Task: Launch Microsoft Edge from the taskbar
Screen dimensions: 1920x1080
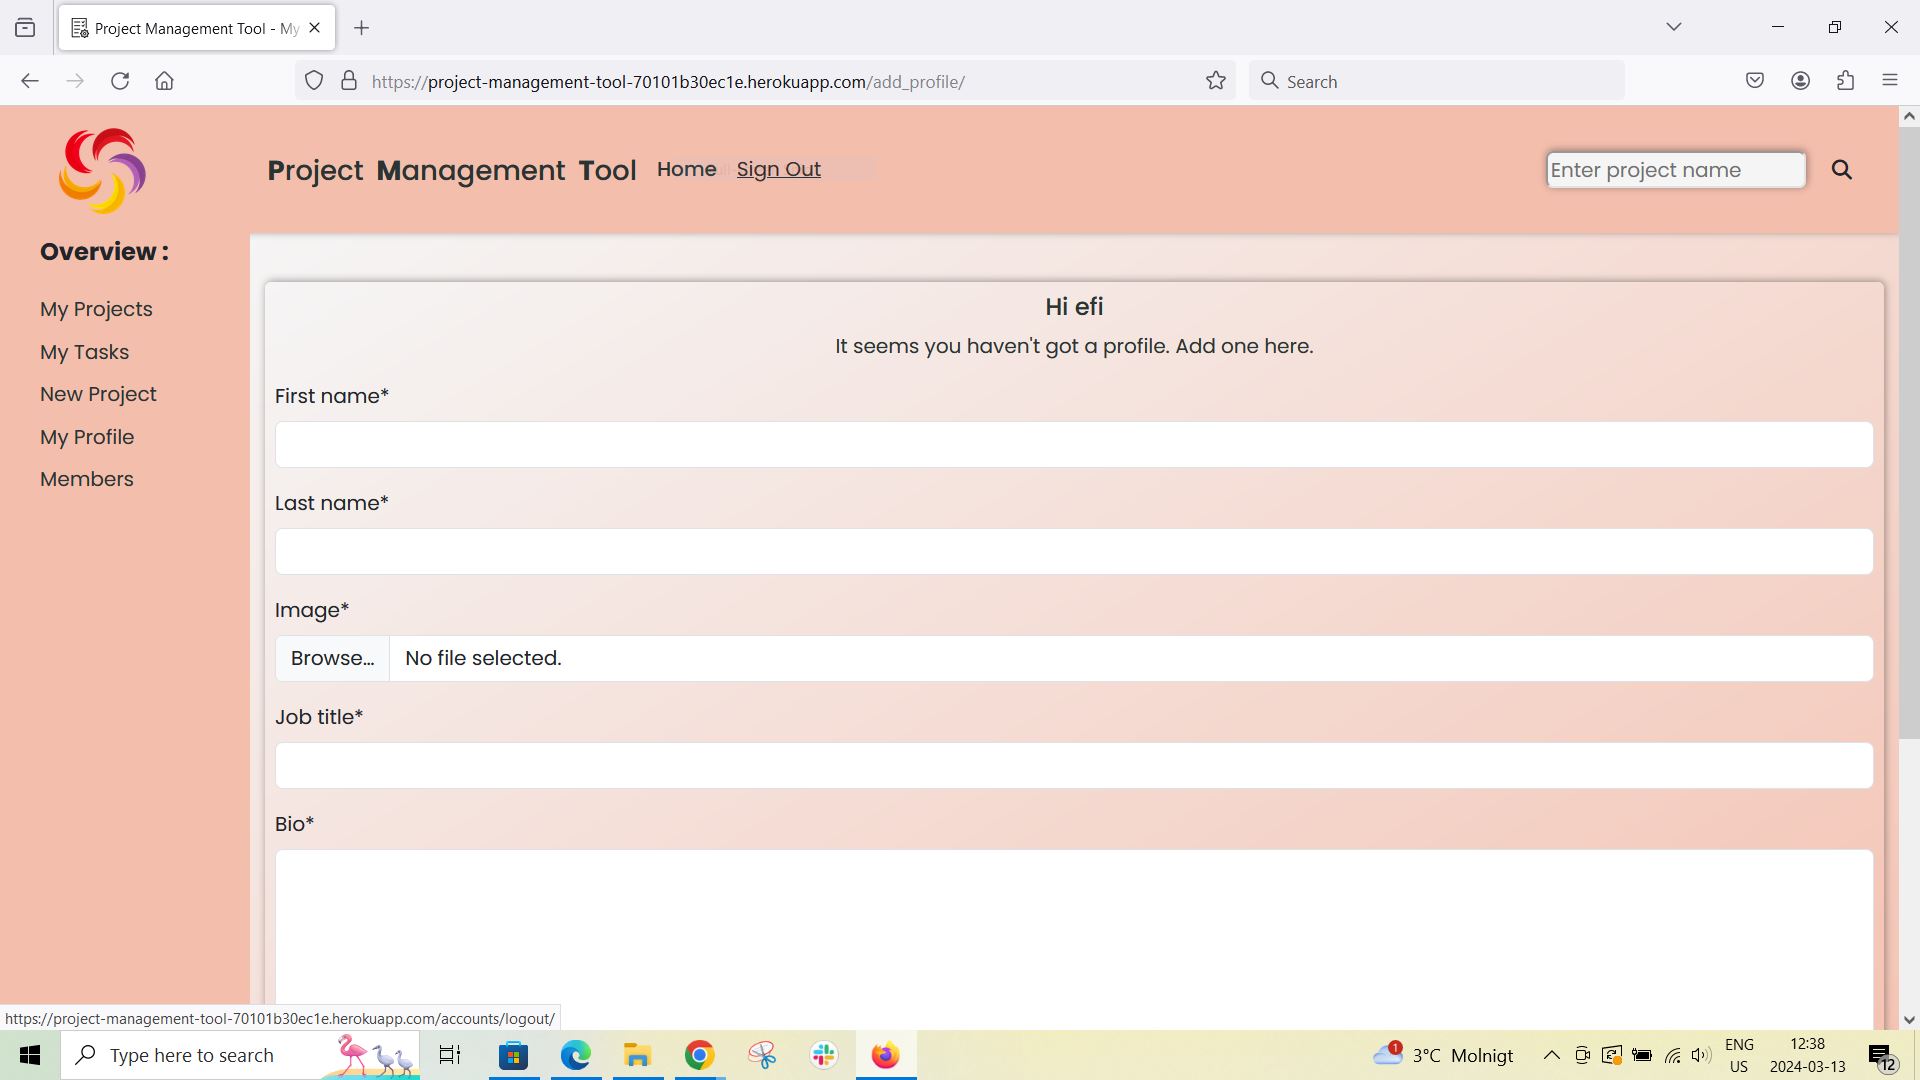Action: (575, 1055)
